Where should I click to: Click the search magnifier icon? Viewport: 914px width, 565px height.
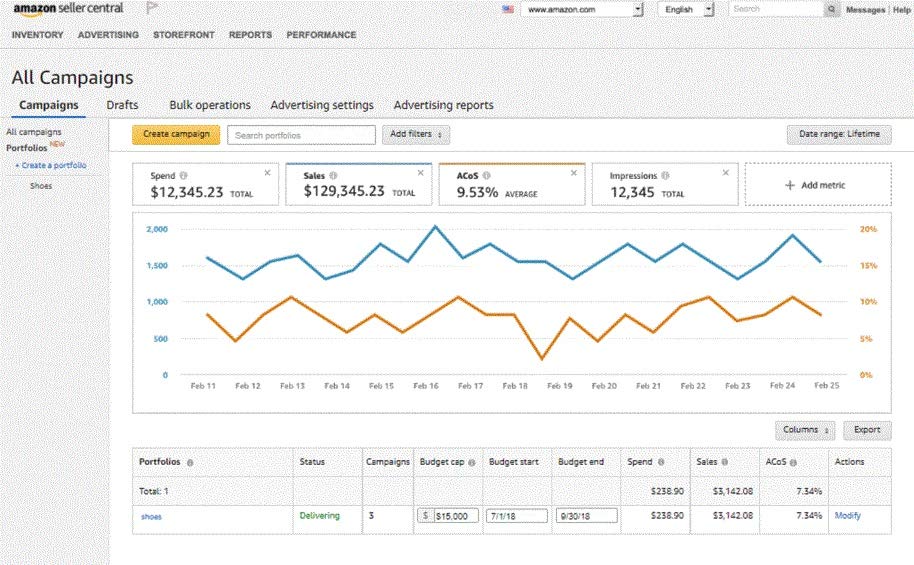click(x=832, y=9)
